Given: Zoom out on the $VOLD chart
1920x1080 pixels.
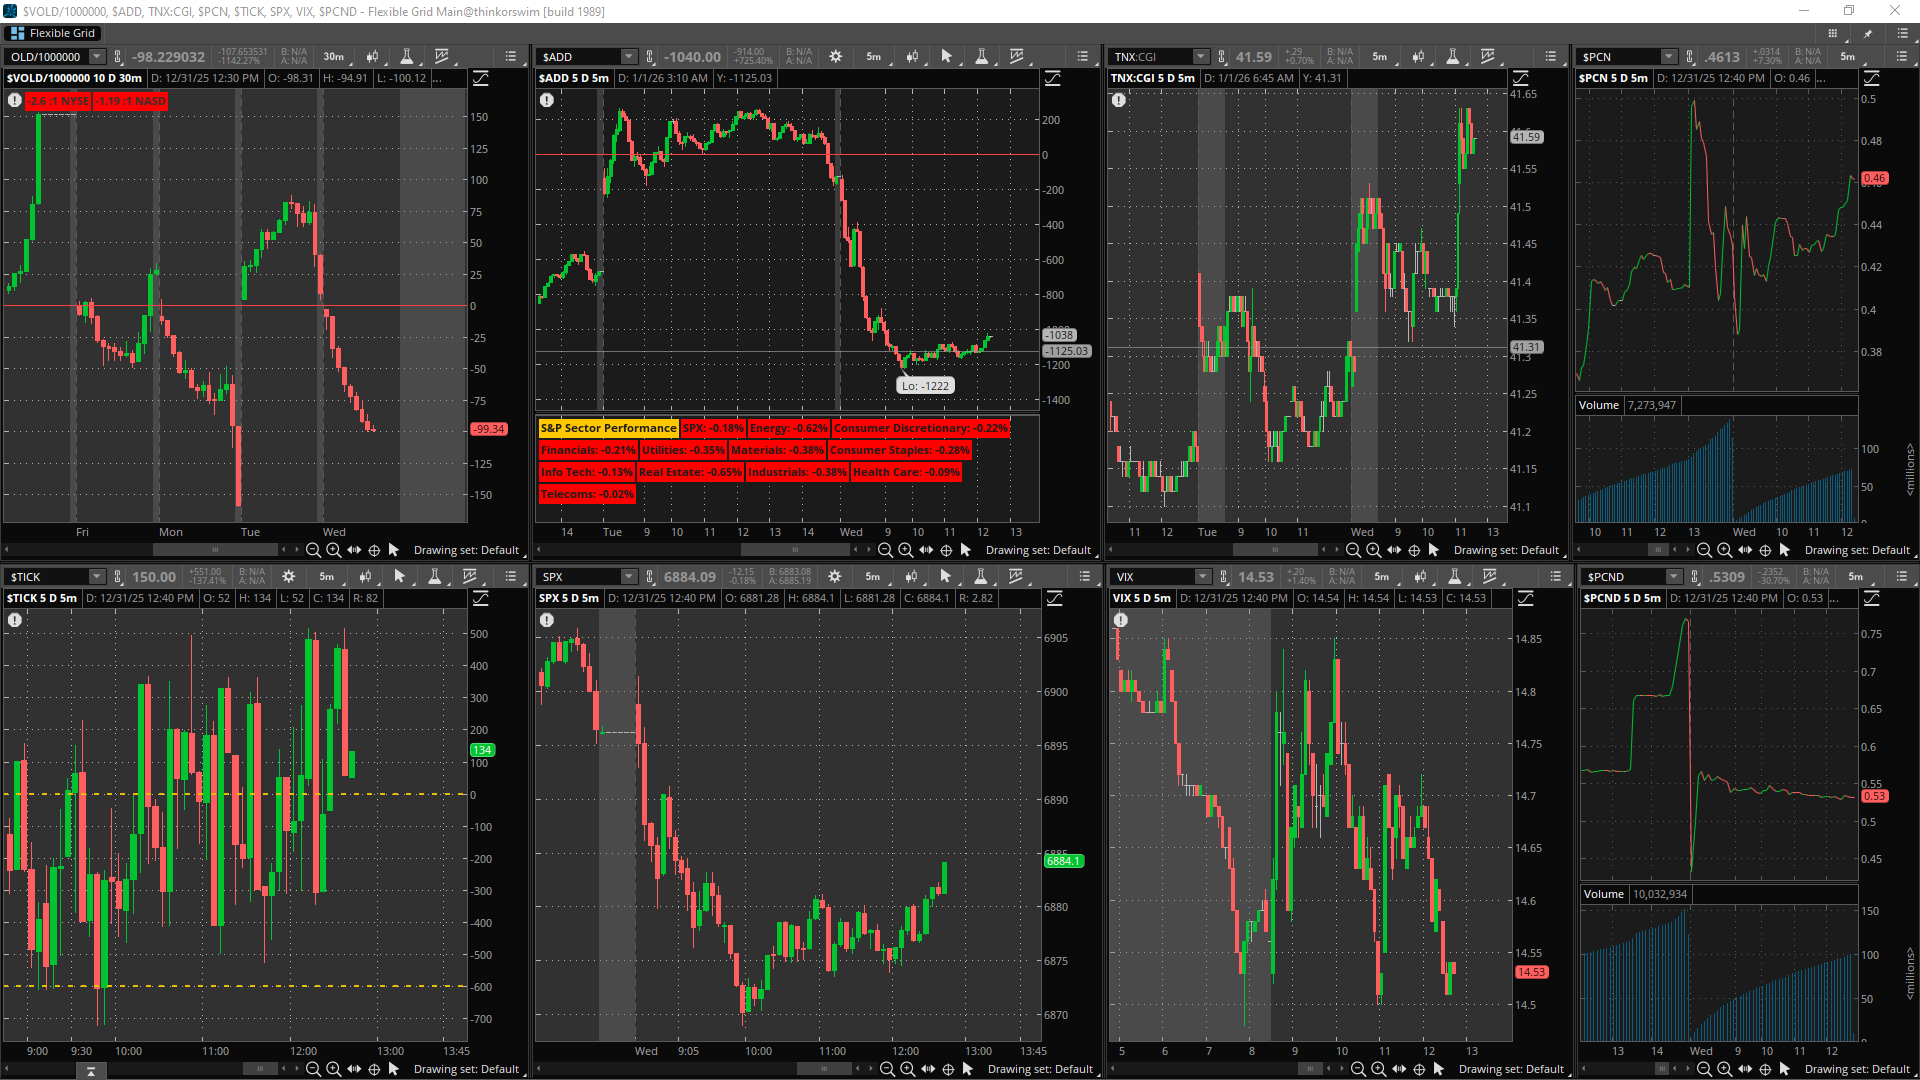Looking at the screenshot, I should 313,550.
